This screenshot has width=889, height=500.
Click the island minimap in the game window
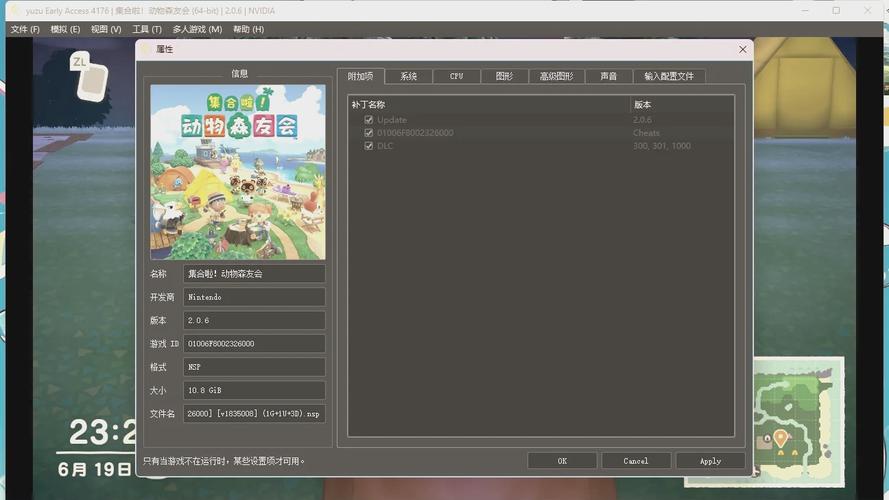tap(798, 420)
